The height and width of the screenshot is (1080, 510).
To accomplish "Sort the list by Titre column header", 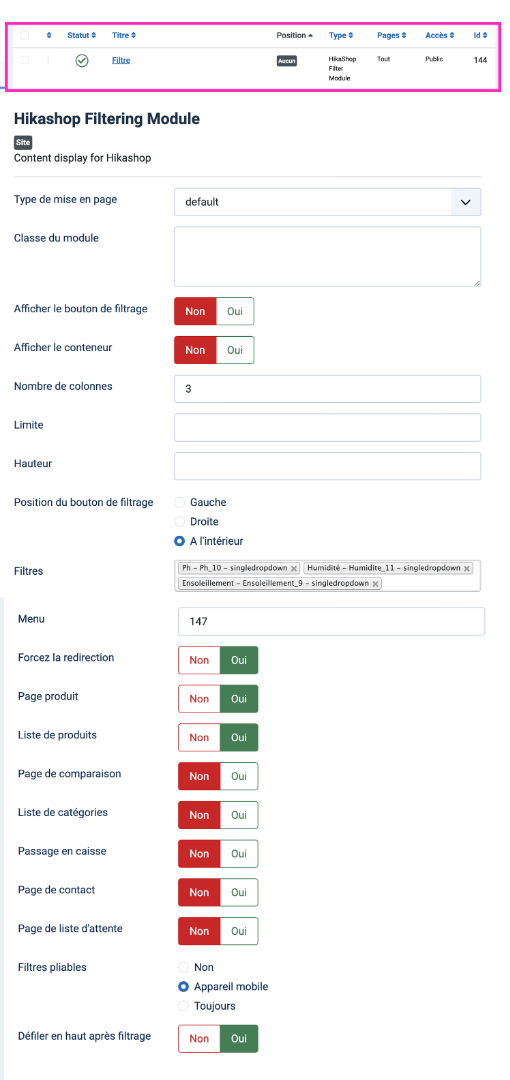I will 124,35.
